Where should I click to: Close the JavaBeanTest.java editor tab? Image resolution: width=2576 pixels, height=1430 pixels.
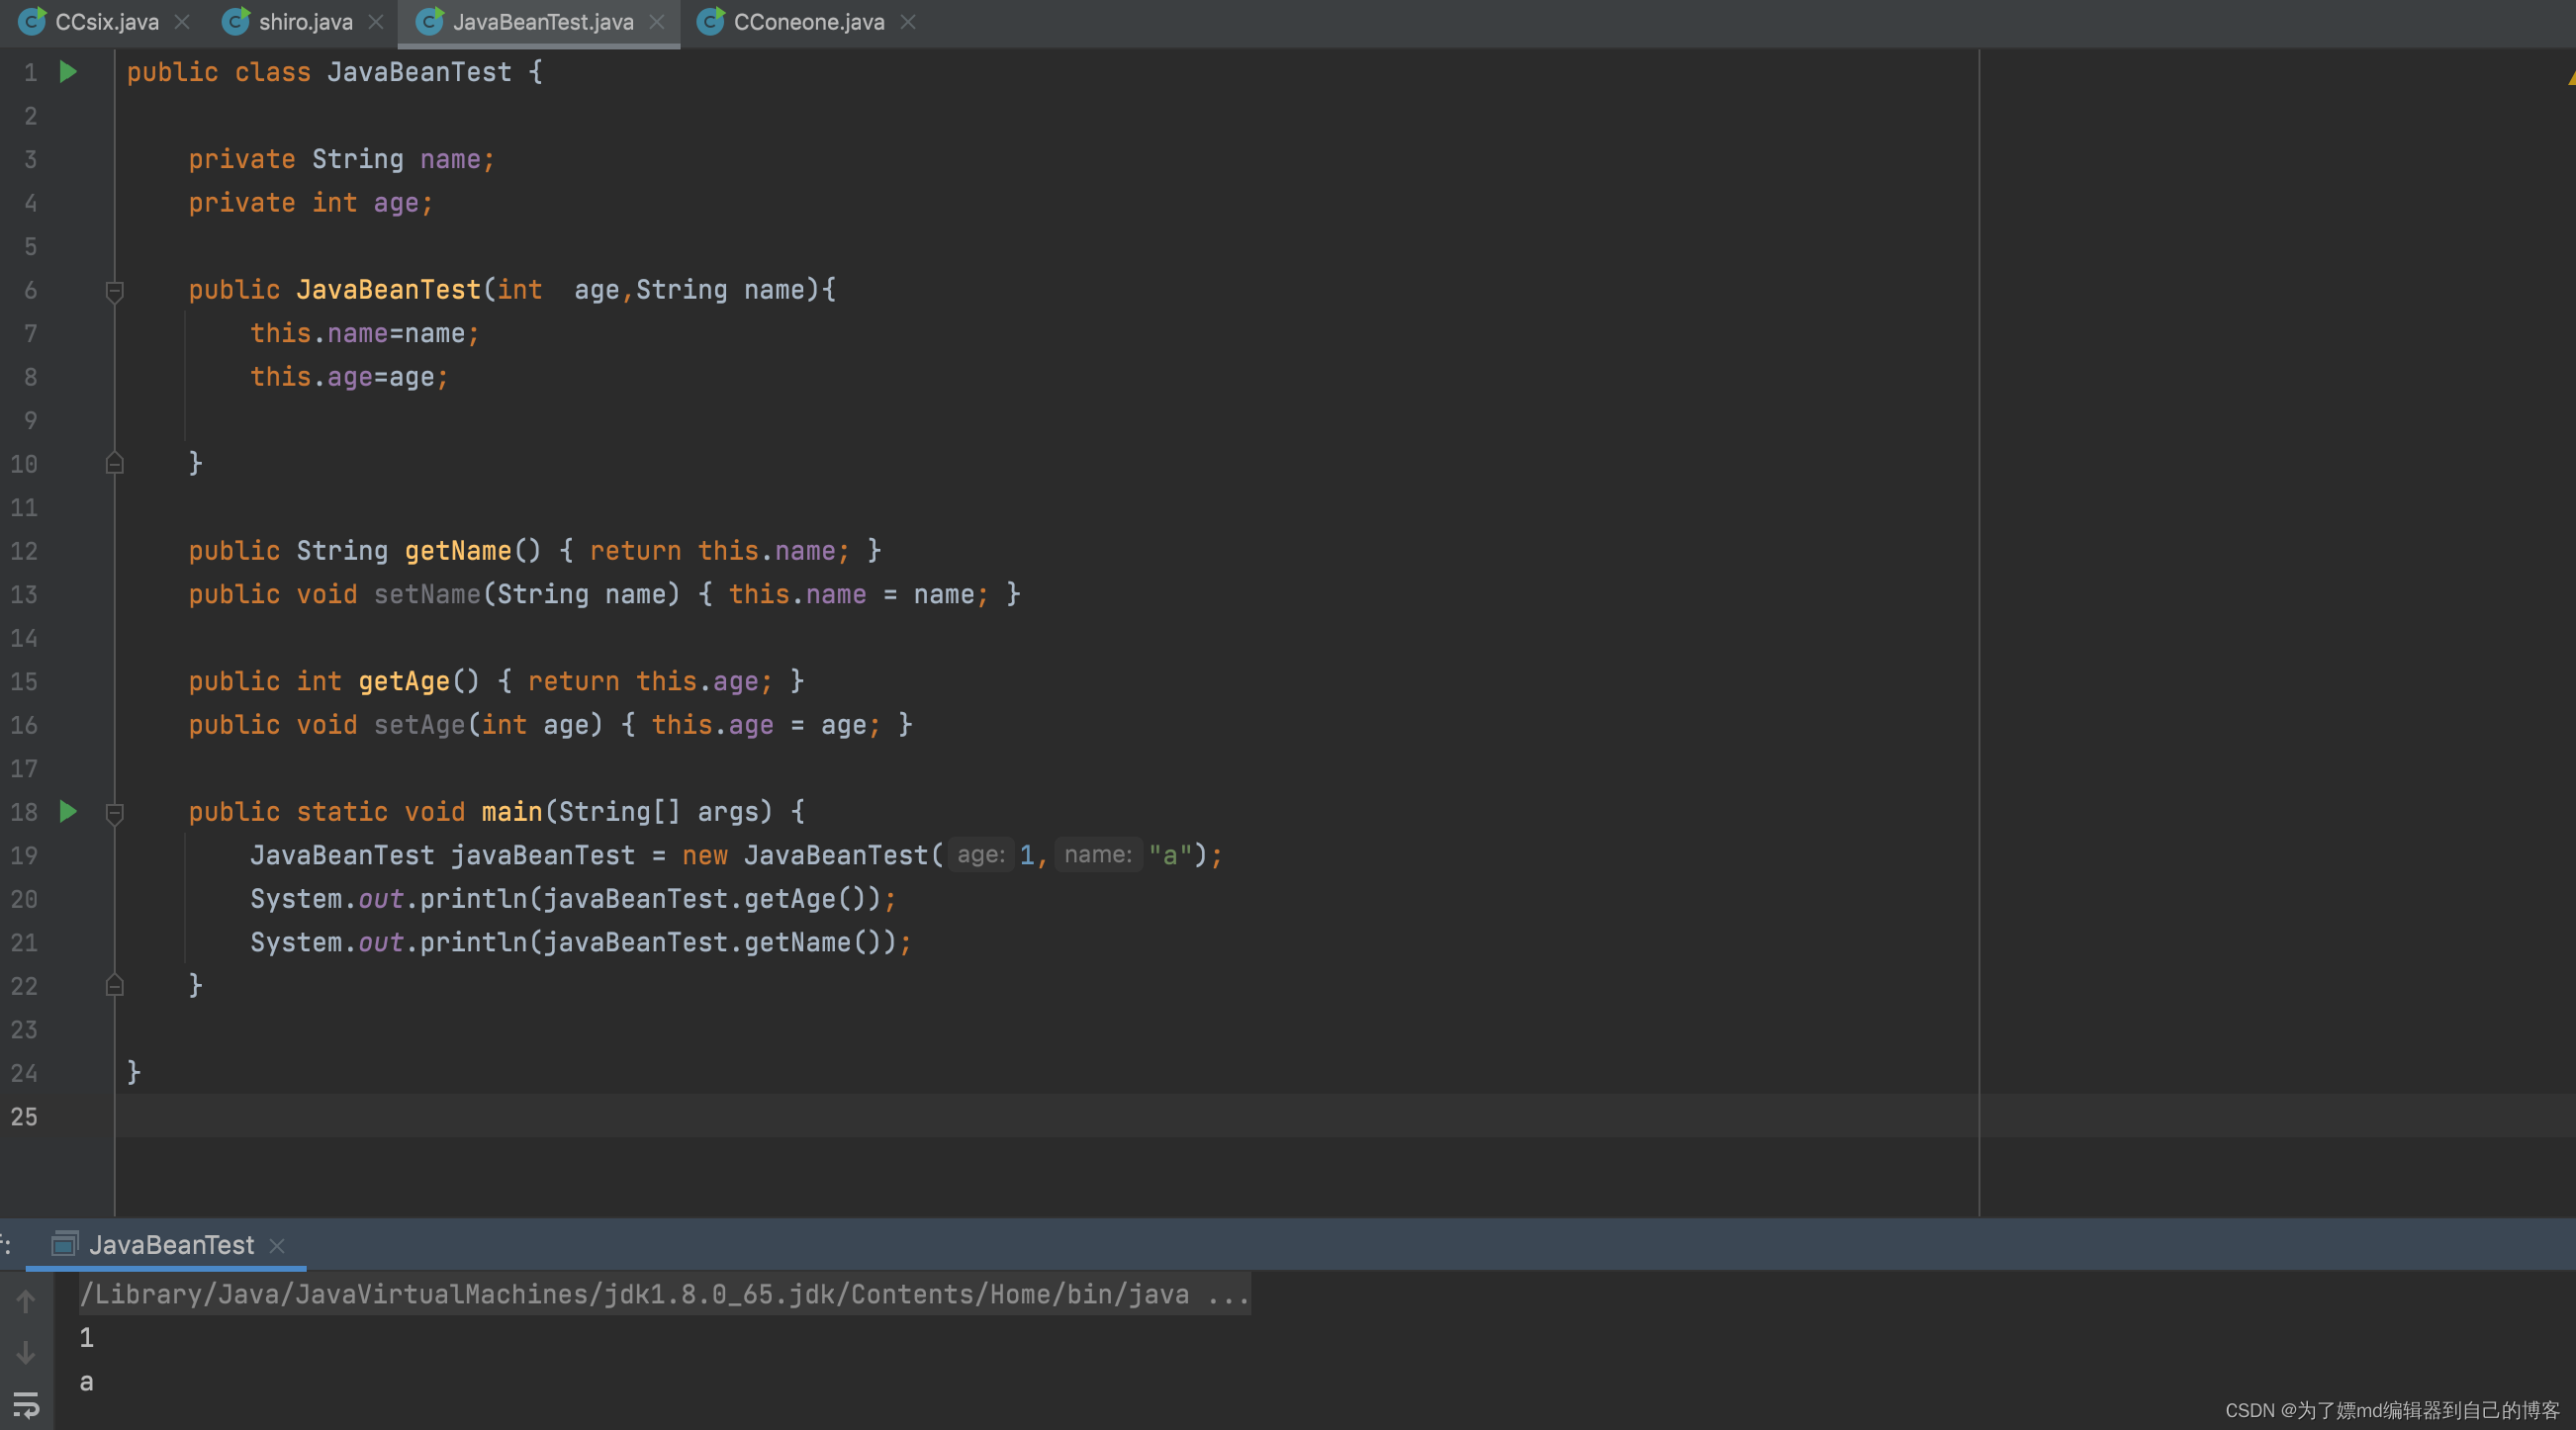(x=657, y=22)
